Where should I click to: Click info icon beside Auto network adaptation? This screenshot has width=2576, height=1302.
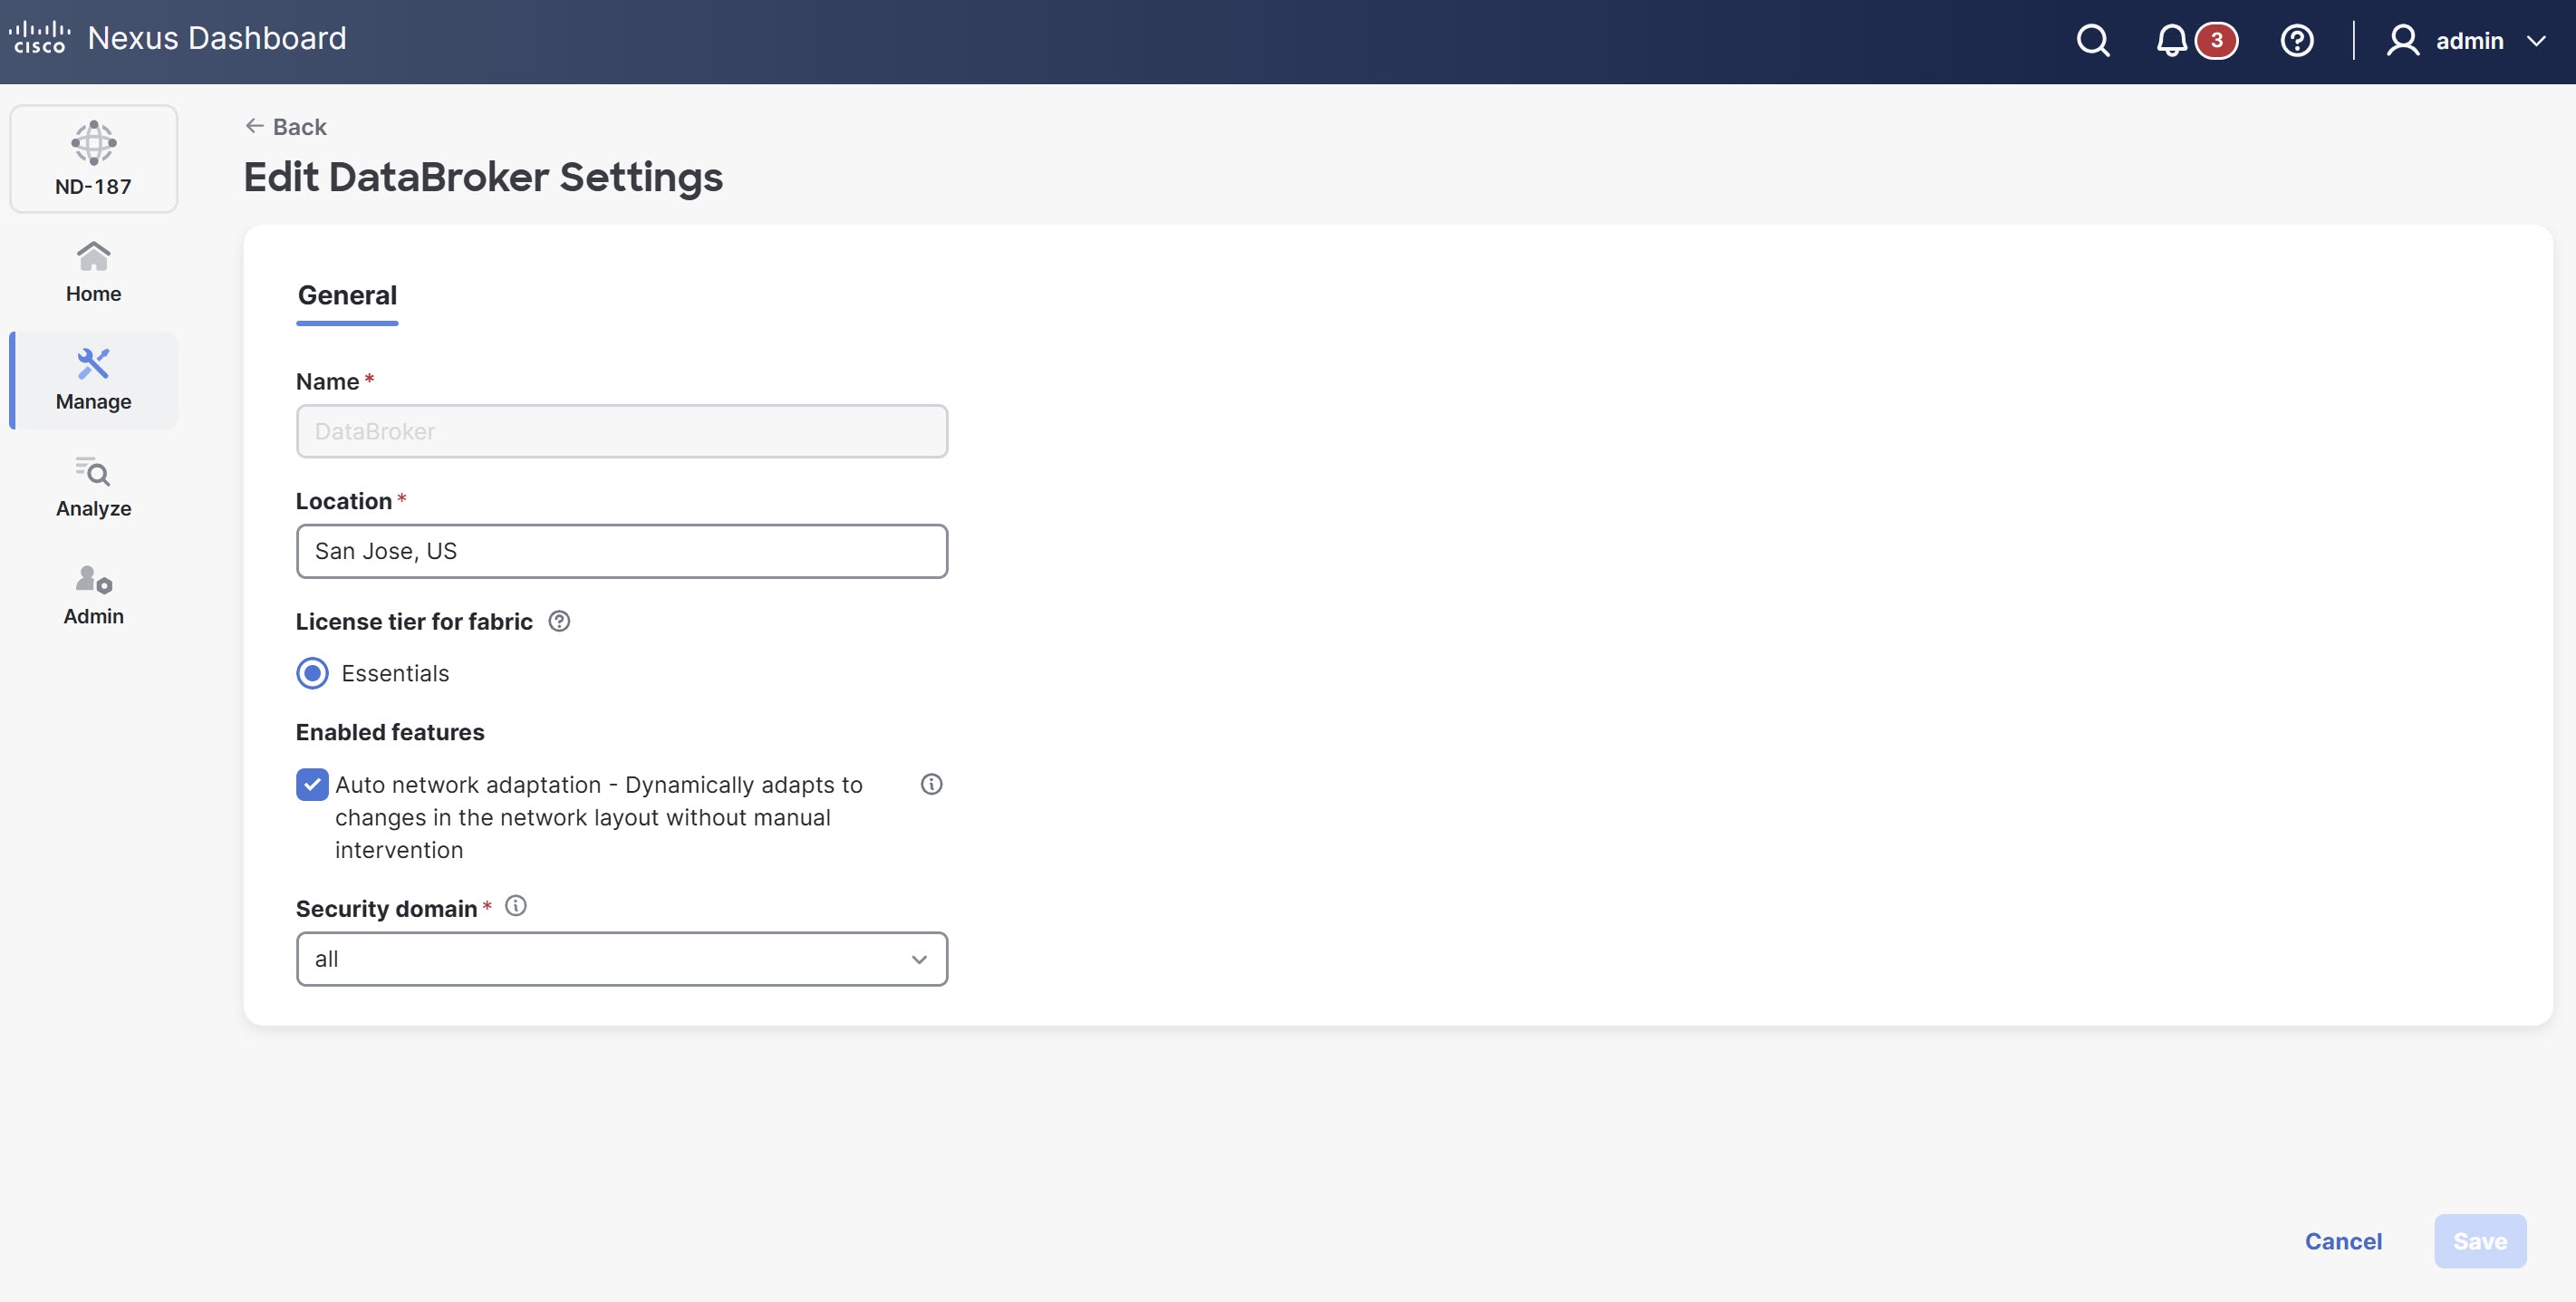tap(931, 784)
